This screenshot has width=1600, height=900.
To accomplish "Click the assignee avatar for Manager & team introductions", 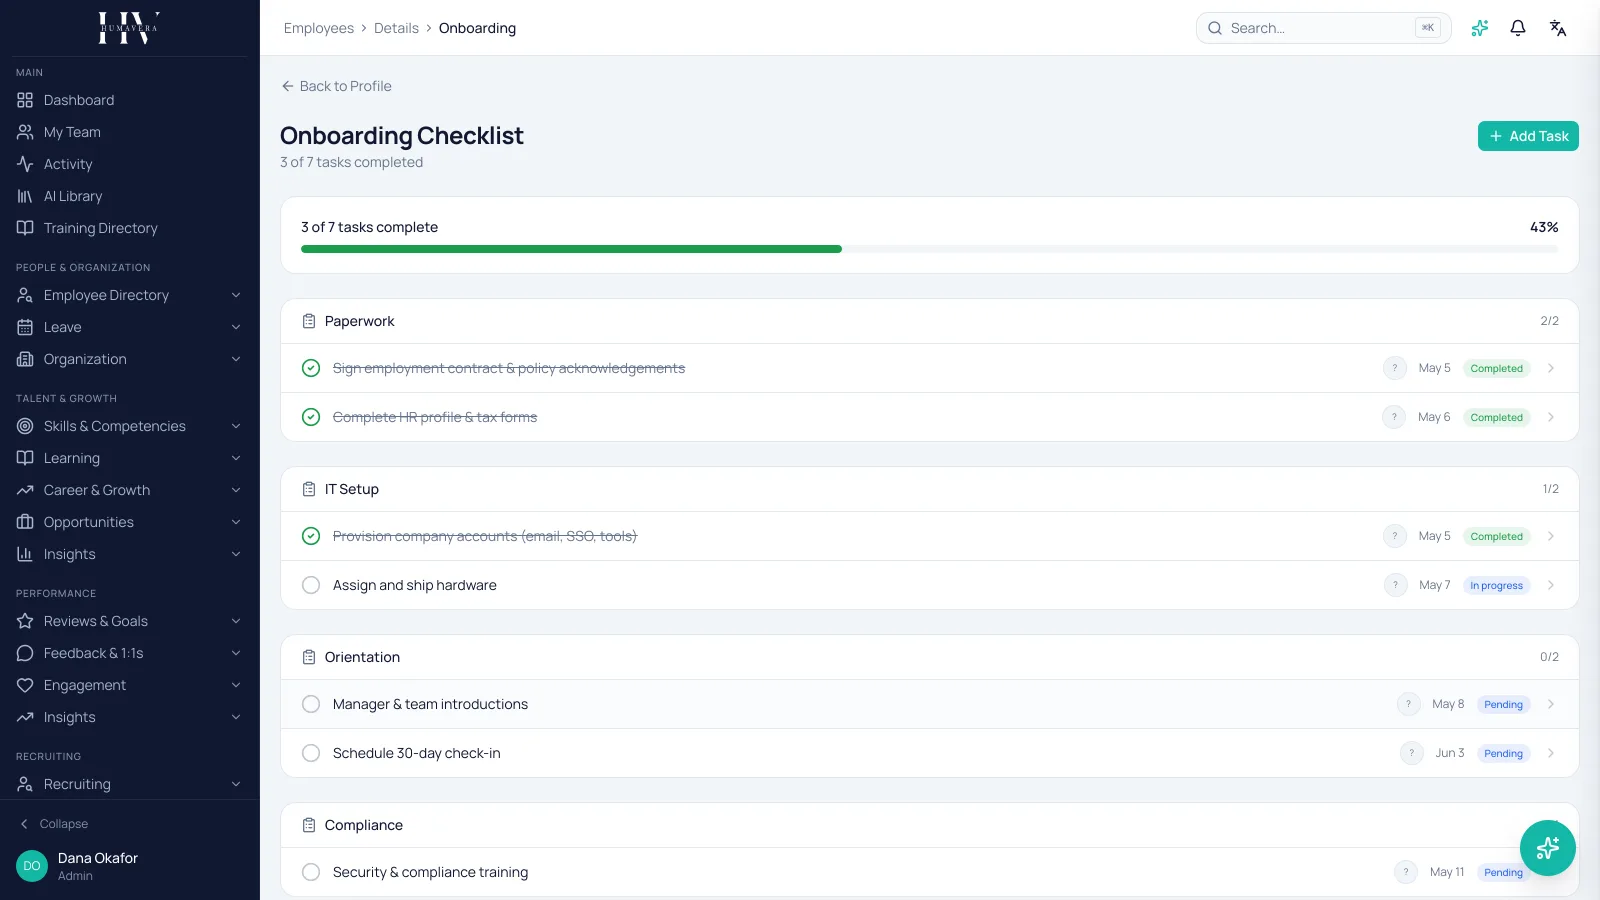I will click(x=1409, y=704).
